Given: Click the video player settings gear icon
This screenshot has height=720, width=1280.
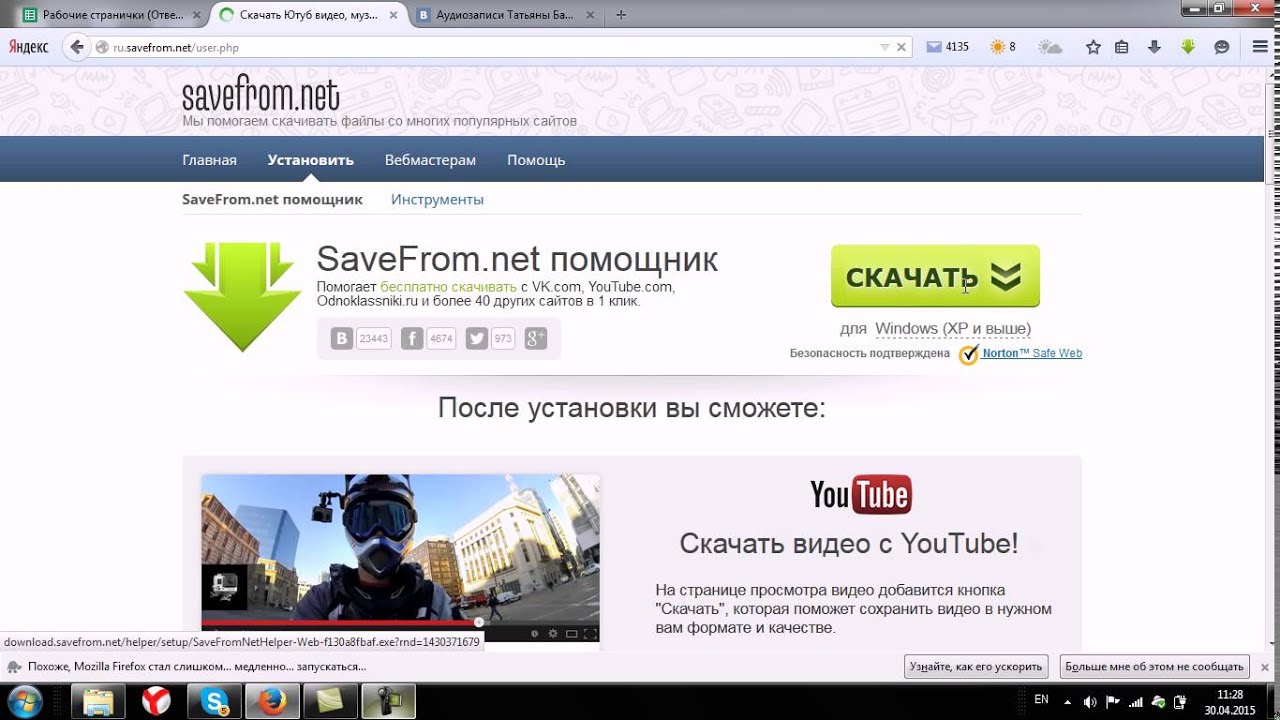Looking at the screenshot, I should point(551,633).
